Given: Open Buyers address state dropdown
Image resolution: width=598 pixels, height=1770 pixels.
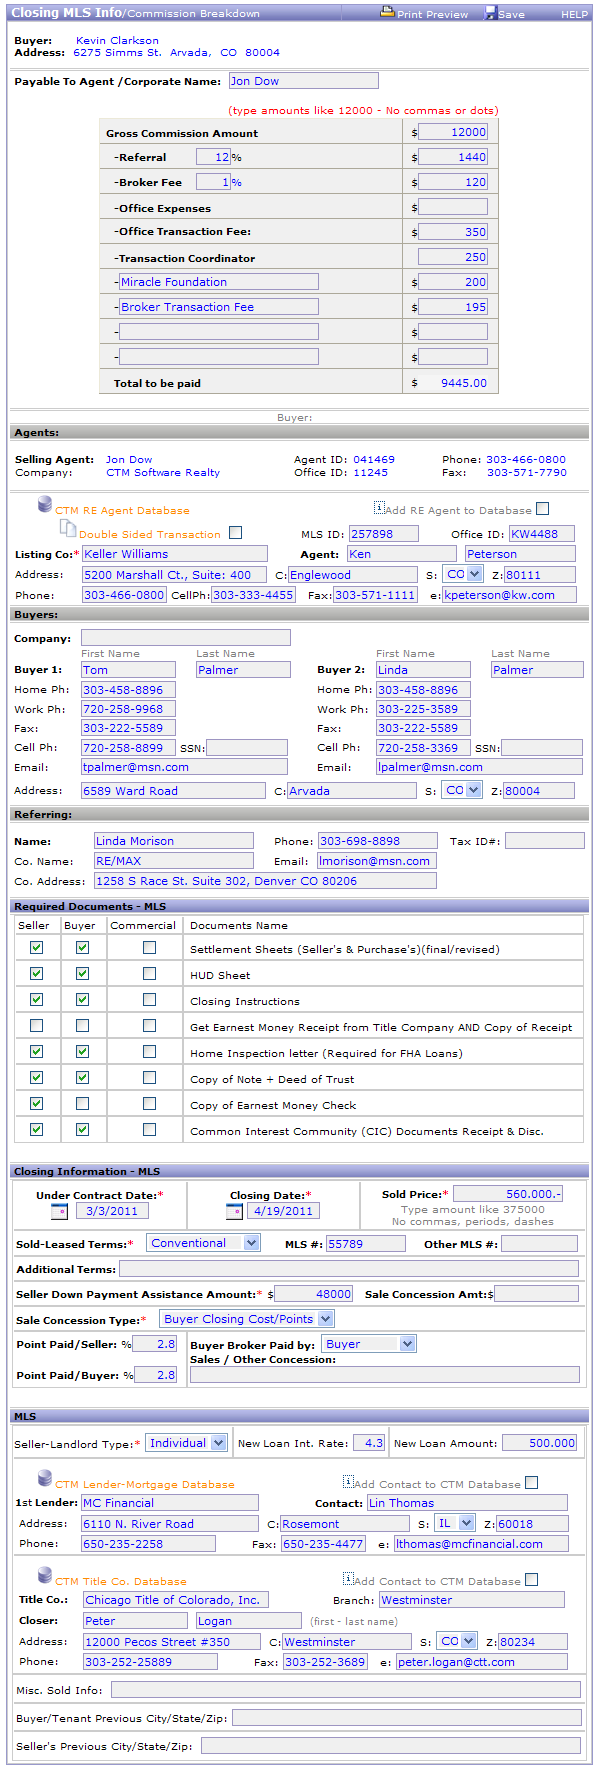Looking at the screenshot, I should click(x=463, y=790).
